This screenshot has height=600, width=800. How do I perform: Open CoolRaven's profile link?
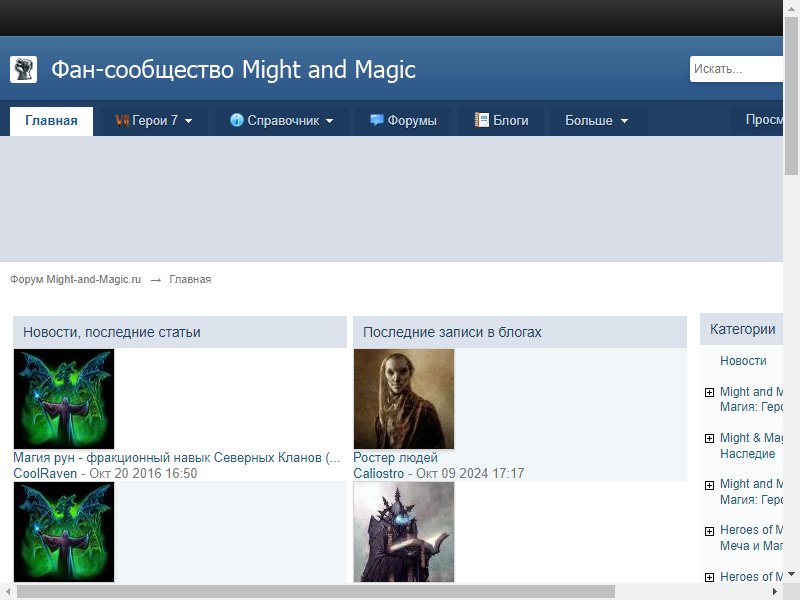click(45, 473)
